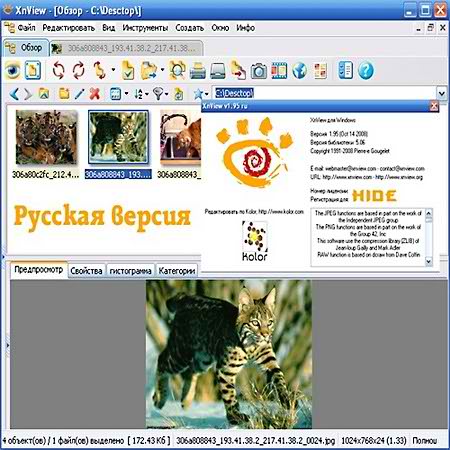The image size is (450, 450).
Task: Click the scanner acquire icon
Action: [218, 71]
